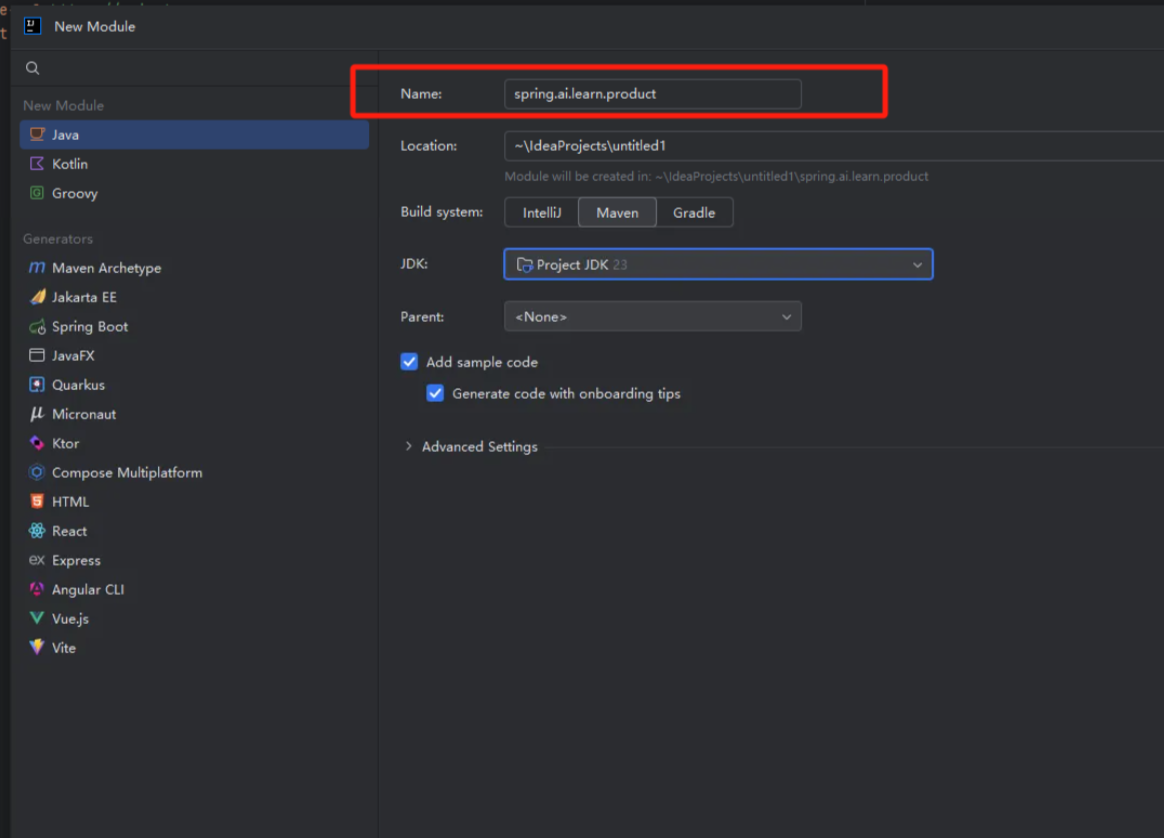Choose the Quarkus generator
The height and width of the screenshot is (838, 1164).
[x=194, y=384]
